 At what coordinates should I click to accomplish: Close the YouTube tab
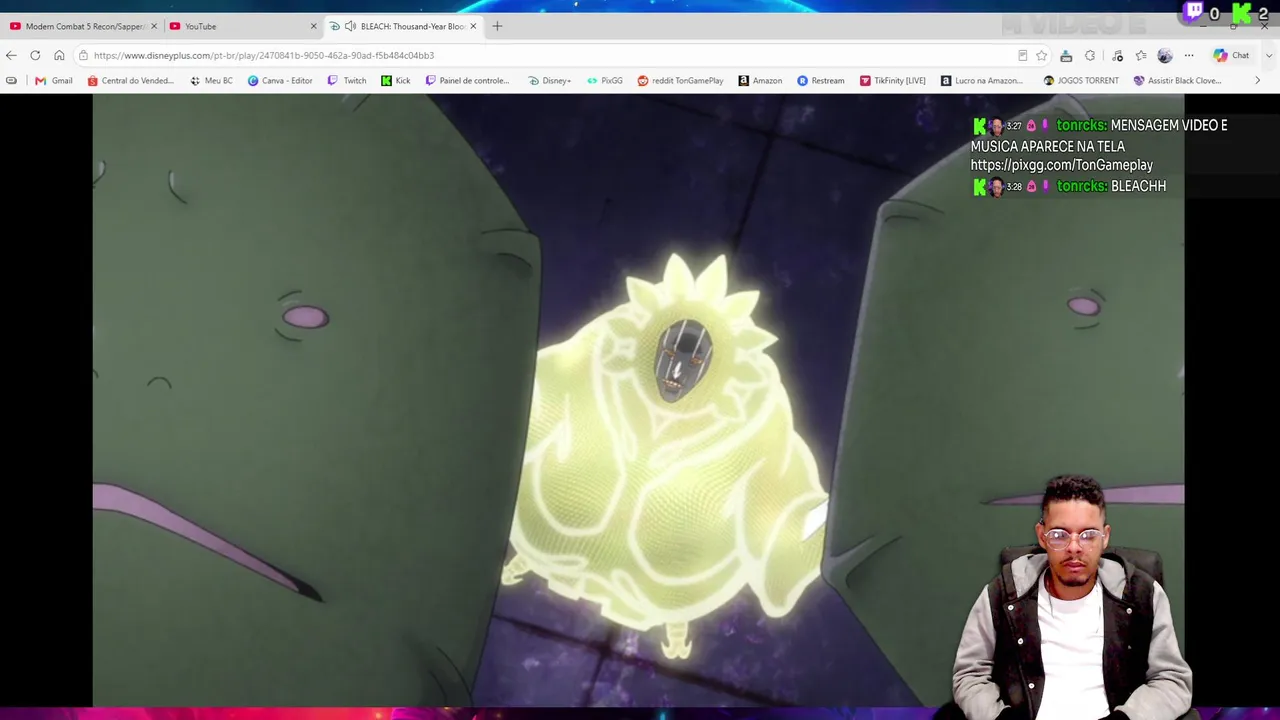[x=313, y=26]
